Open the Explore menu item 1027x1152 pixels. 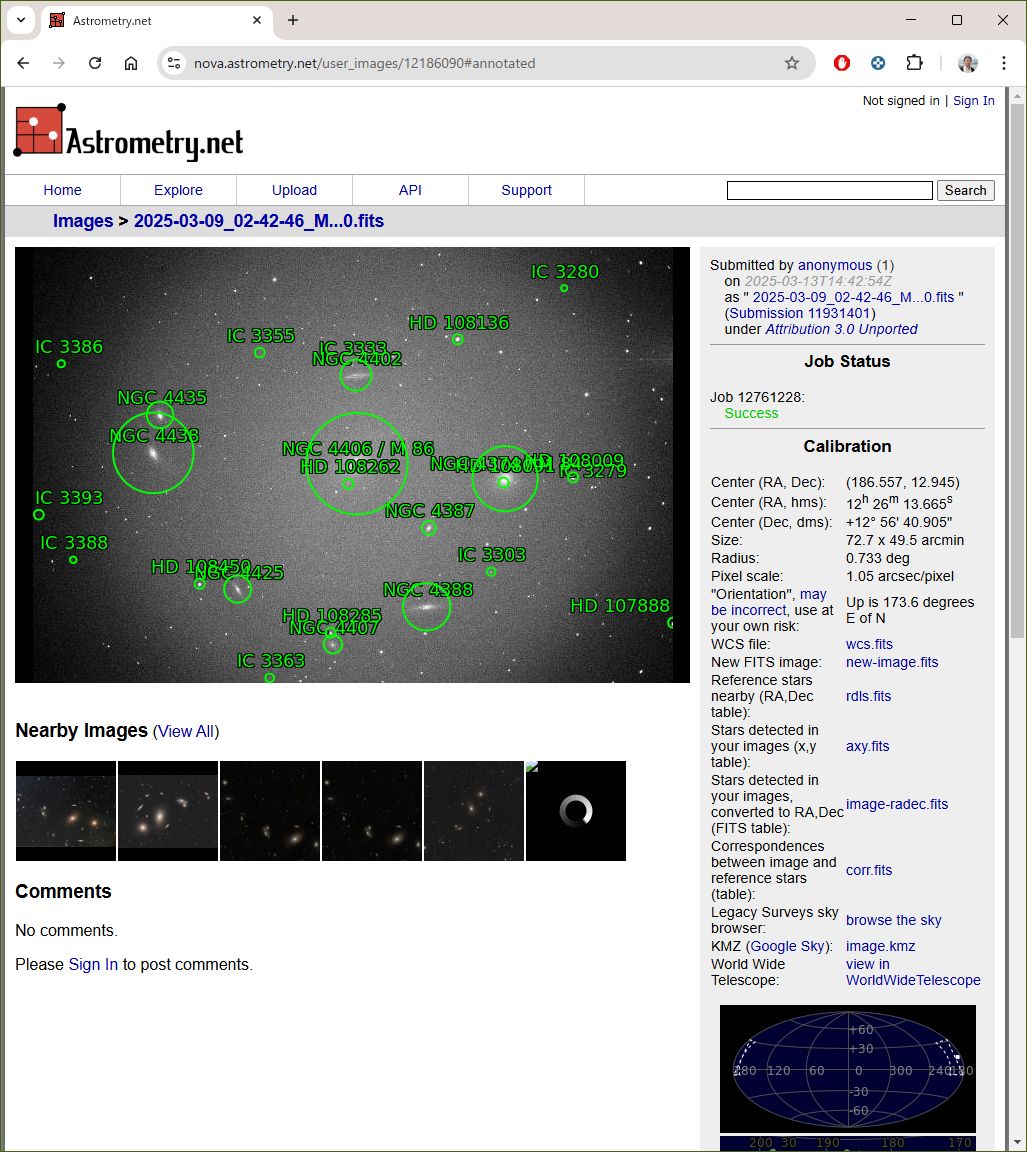pyautogui.click(x=178, y=190)
